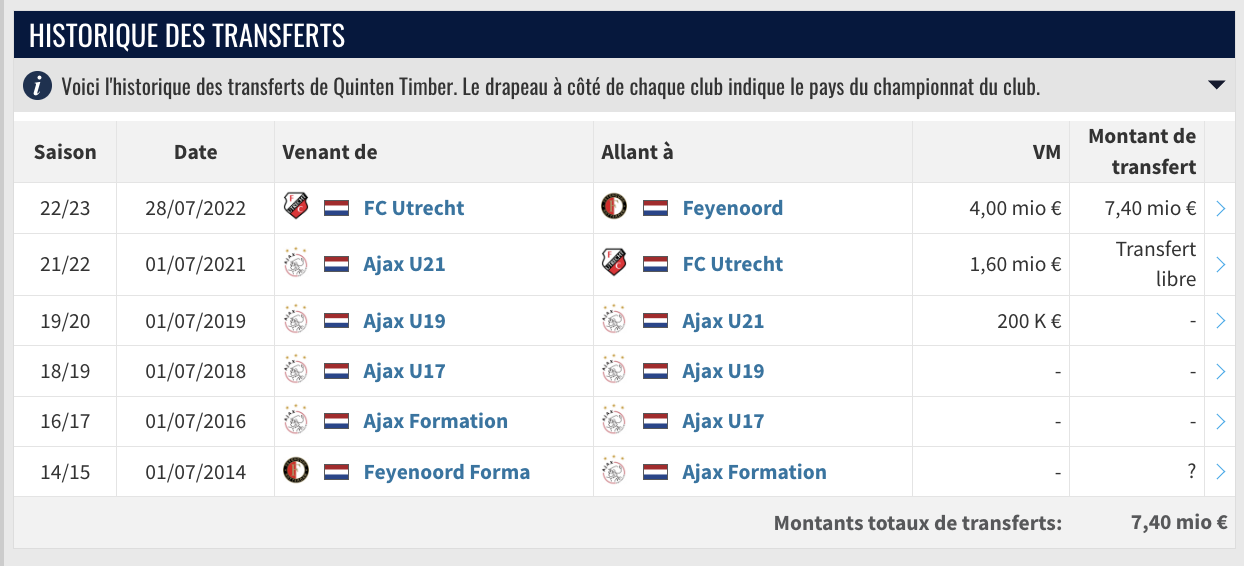Click Feyenoord crest in the 22/23 row

tap(614, 207)
